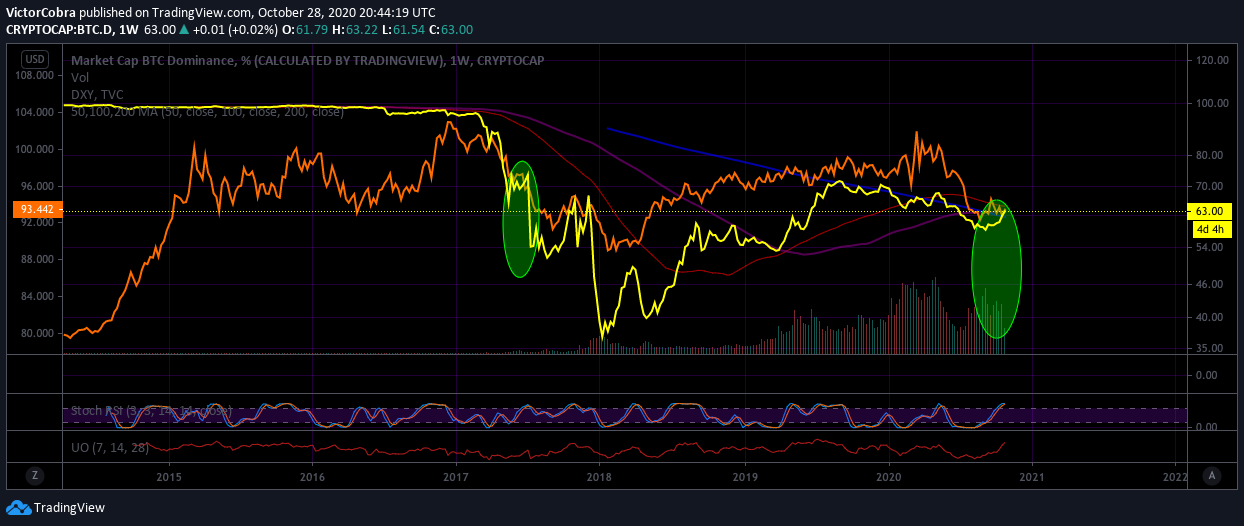Select the Stoch RSI indicator legend
This screenshot has height=526, width=1244.
point(151,410)
